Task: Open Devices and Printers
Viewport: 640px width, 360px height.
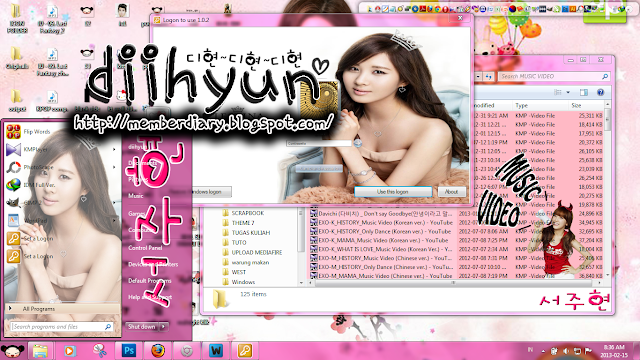Action: point(153,264)
